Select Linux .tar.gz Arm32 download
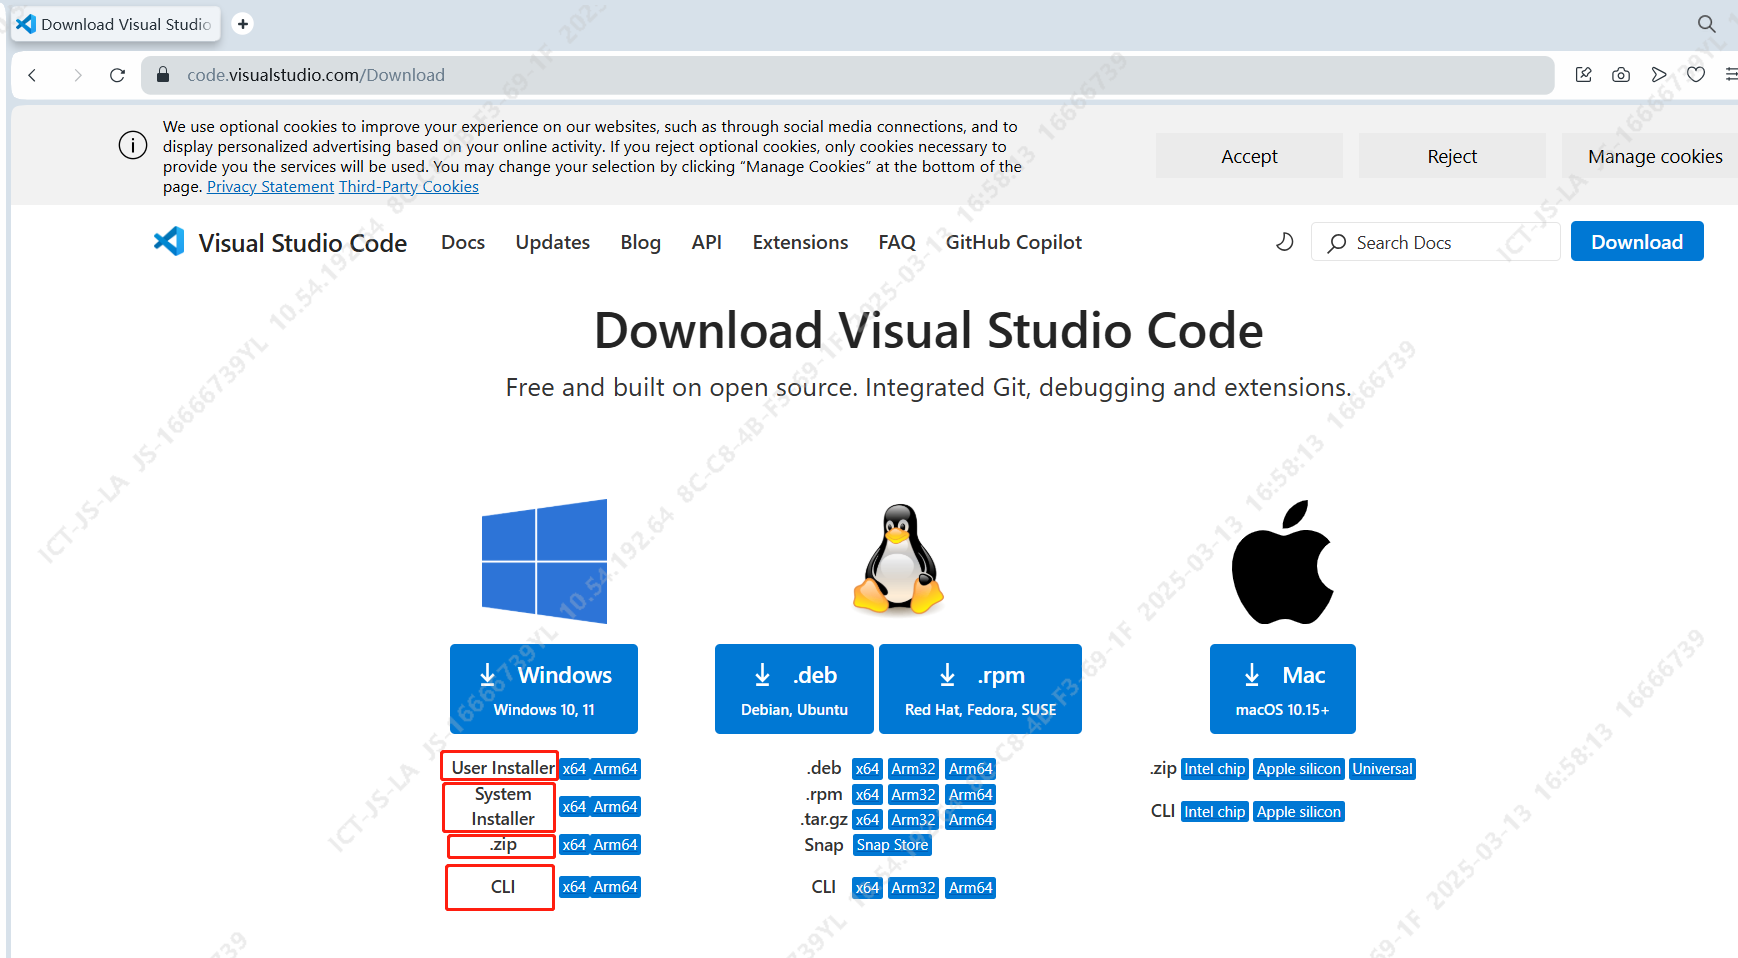This screenshot has height=958, width=1738. (x=913, y=820)
